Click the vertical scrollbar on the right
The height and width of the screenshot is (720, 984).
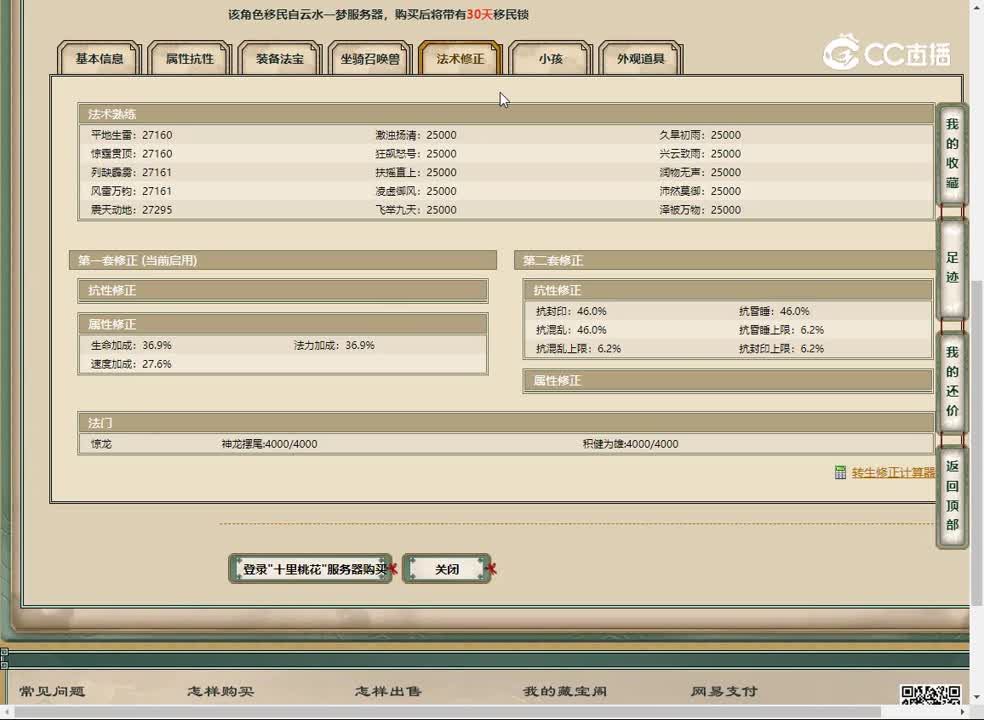tap(976, 300)
